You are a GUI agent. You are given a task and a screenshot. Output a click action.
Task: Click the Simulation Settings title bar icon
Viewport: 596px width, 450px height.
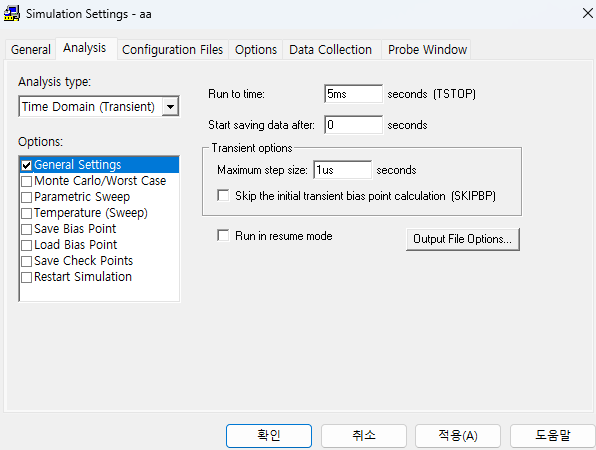(11, 14)
